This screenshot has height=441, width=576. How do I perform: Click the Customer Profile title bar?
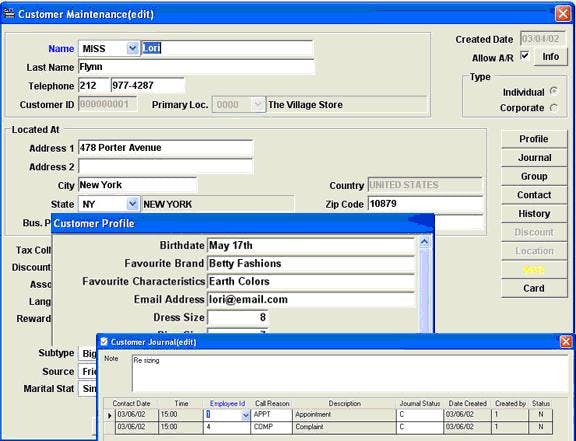pos(242,223)
